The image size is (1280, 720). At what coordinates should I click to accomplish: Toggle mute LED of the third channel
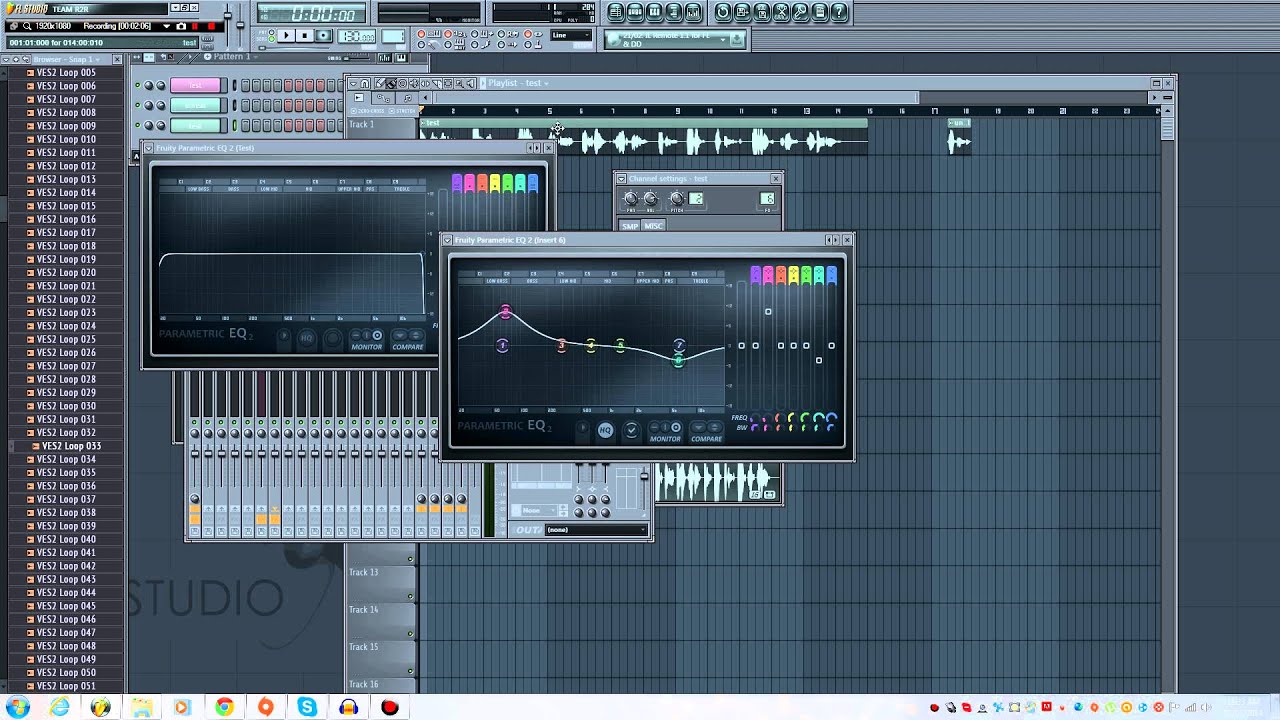tap(138, 125)
